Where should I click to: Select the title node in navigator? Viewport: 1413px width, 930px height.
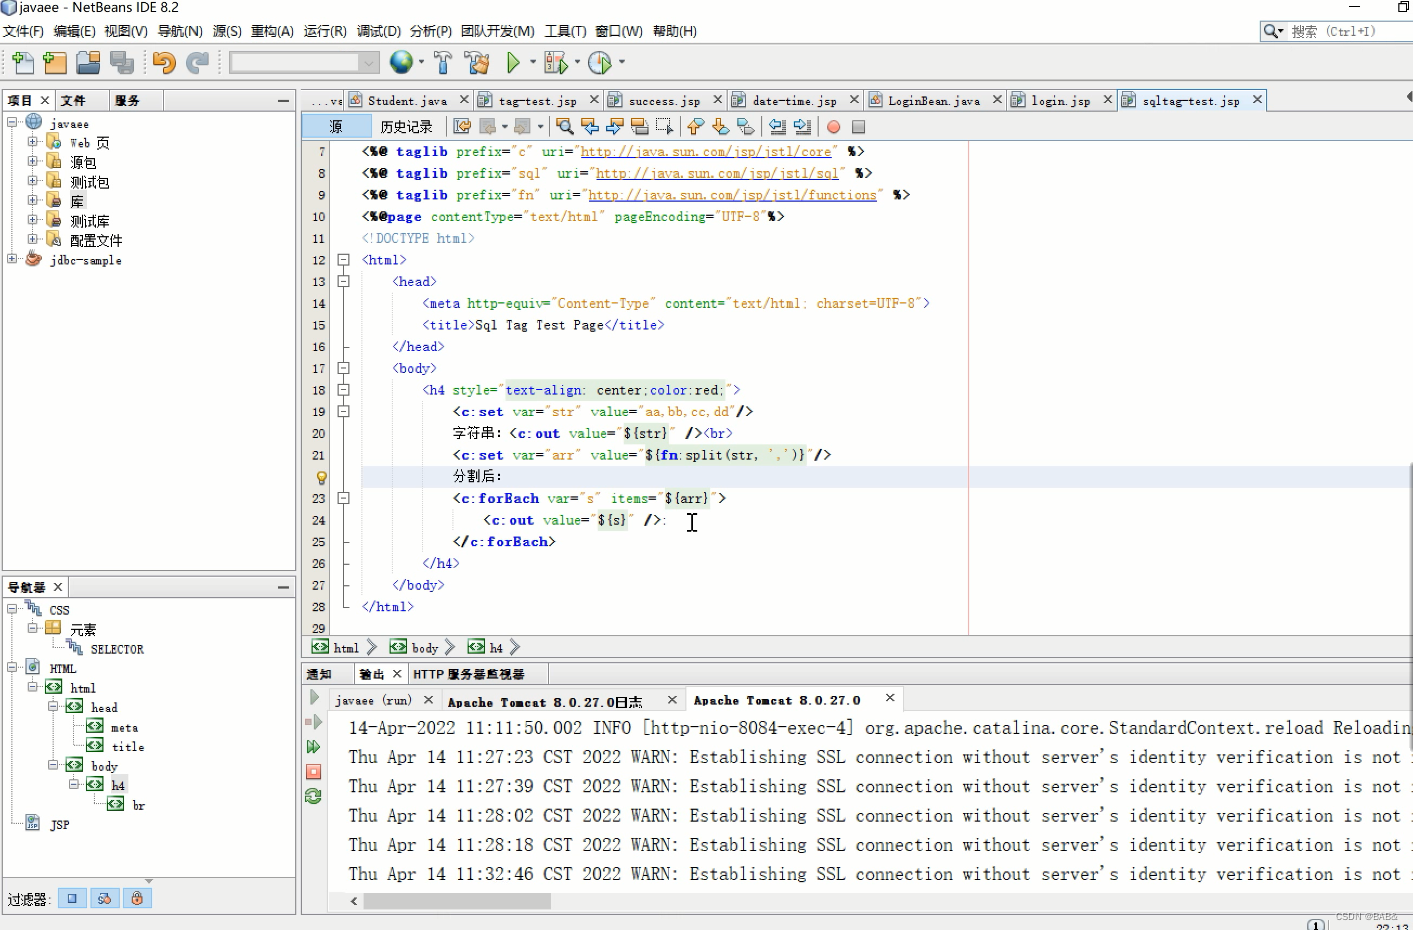(x=128, y=747)
